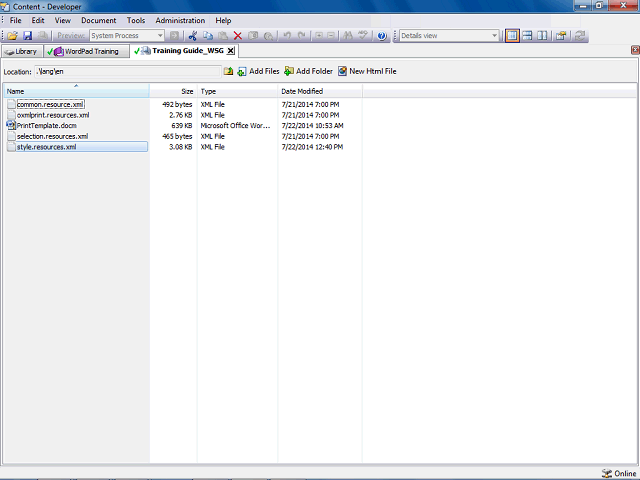
Task: Click the Microsoft Office Wor... type cell
Action: pos(235,126)
